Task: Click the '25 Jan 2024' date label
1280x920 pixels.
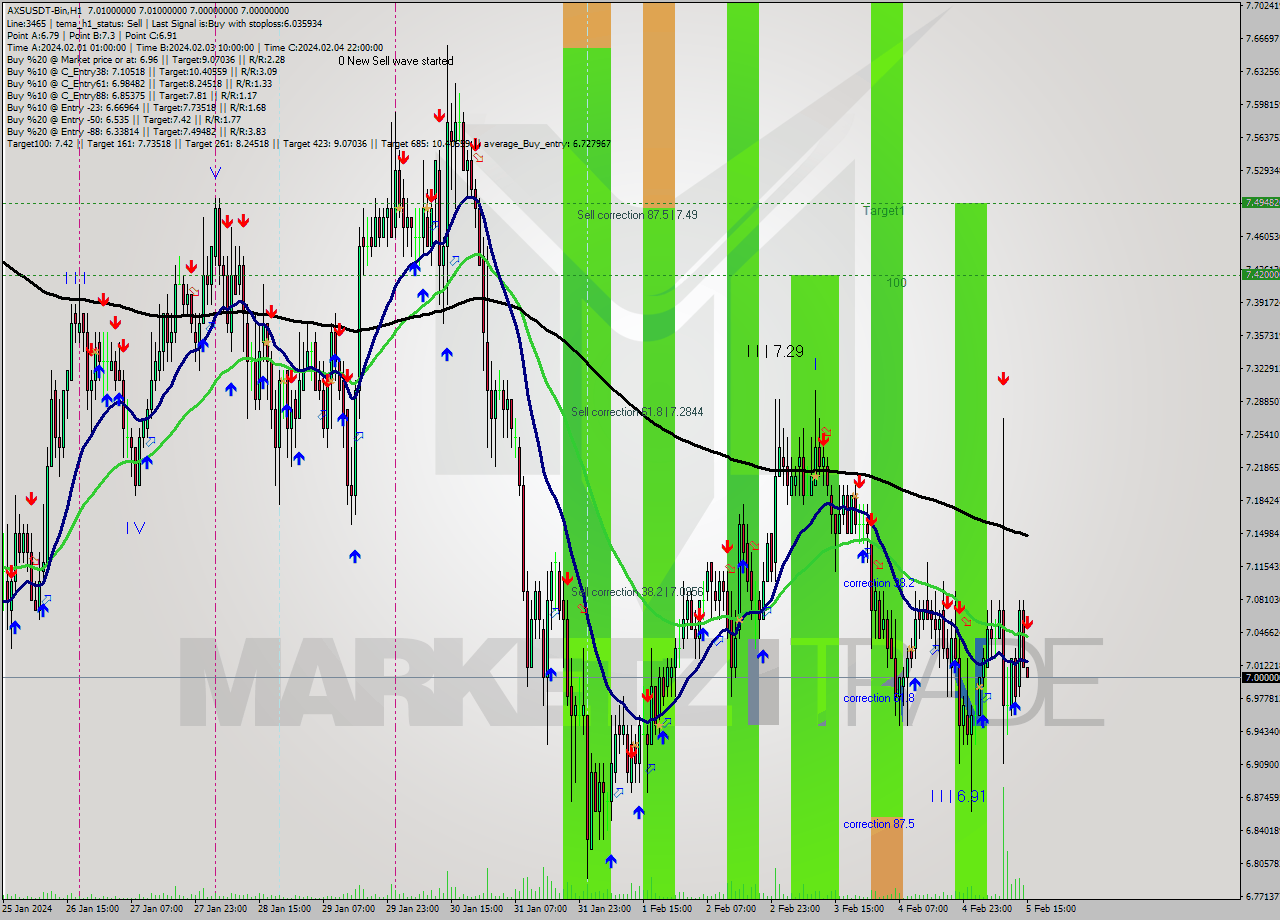Action: coord(28,909)
